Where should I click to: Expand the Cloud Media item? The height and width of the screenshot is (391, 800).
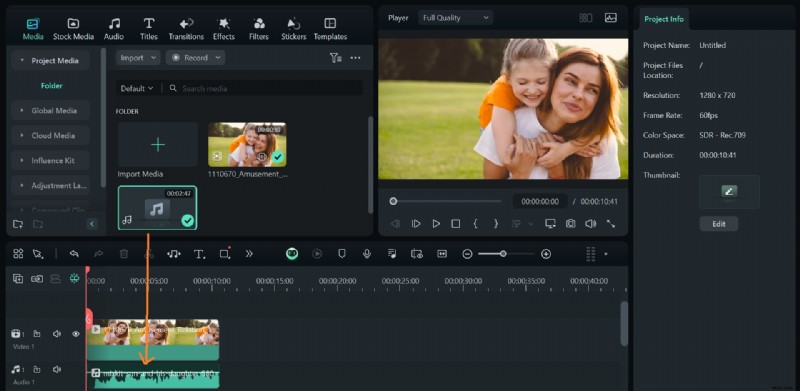click(x=22, y=135)
